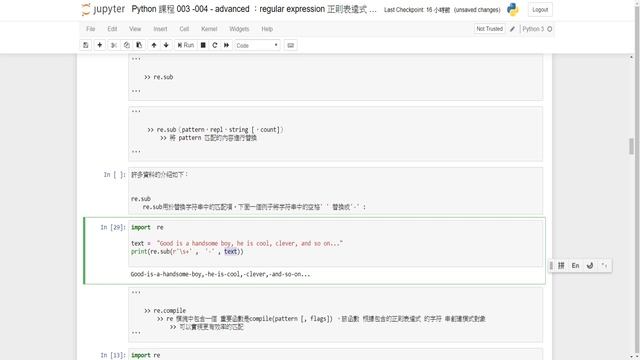Open the command palette keyboard icon
This screenshot has height=360, width=640.
tap(291, 45)
